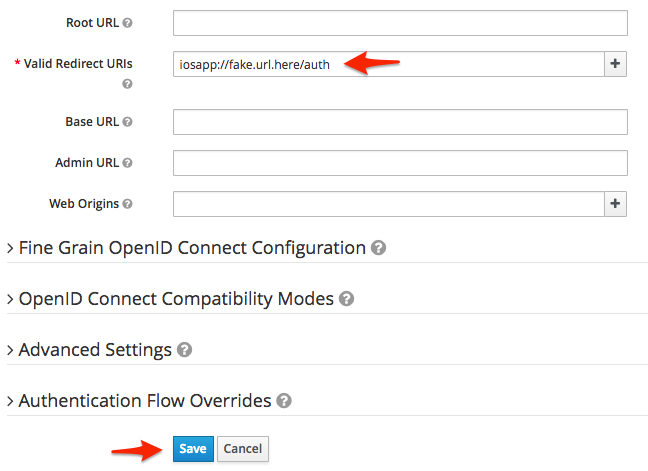Click the Root URL help icon
648x471 pixels.
[128, 23]
